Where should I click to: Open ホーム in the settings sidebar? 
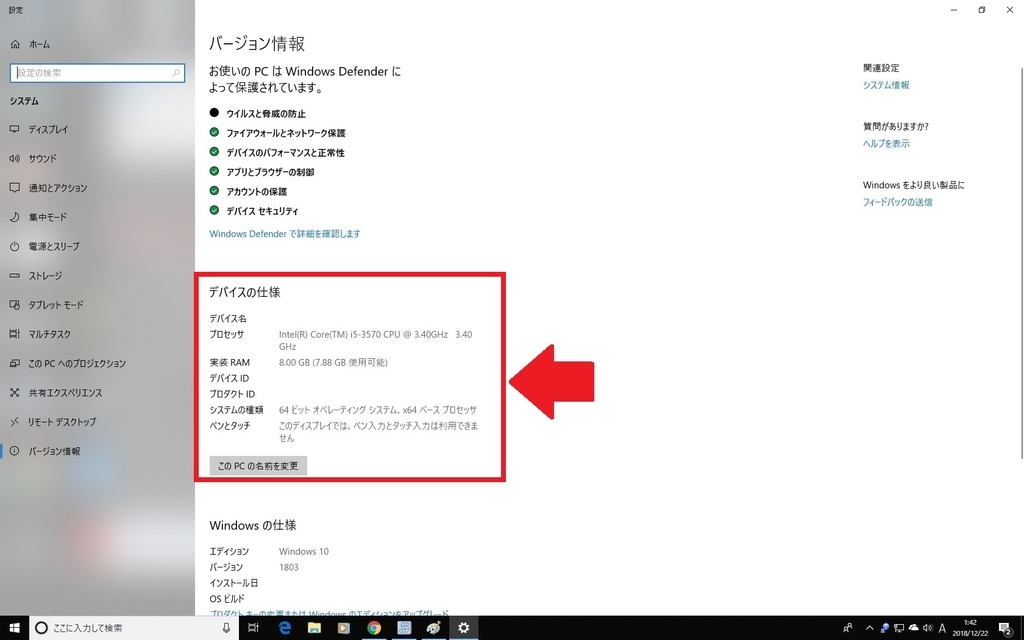tap(39, 44)
